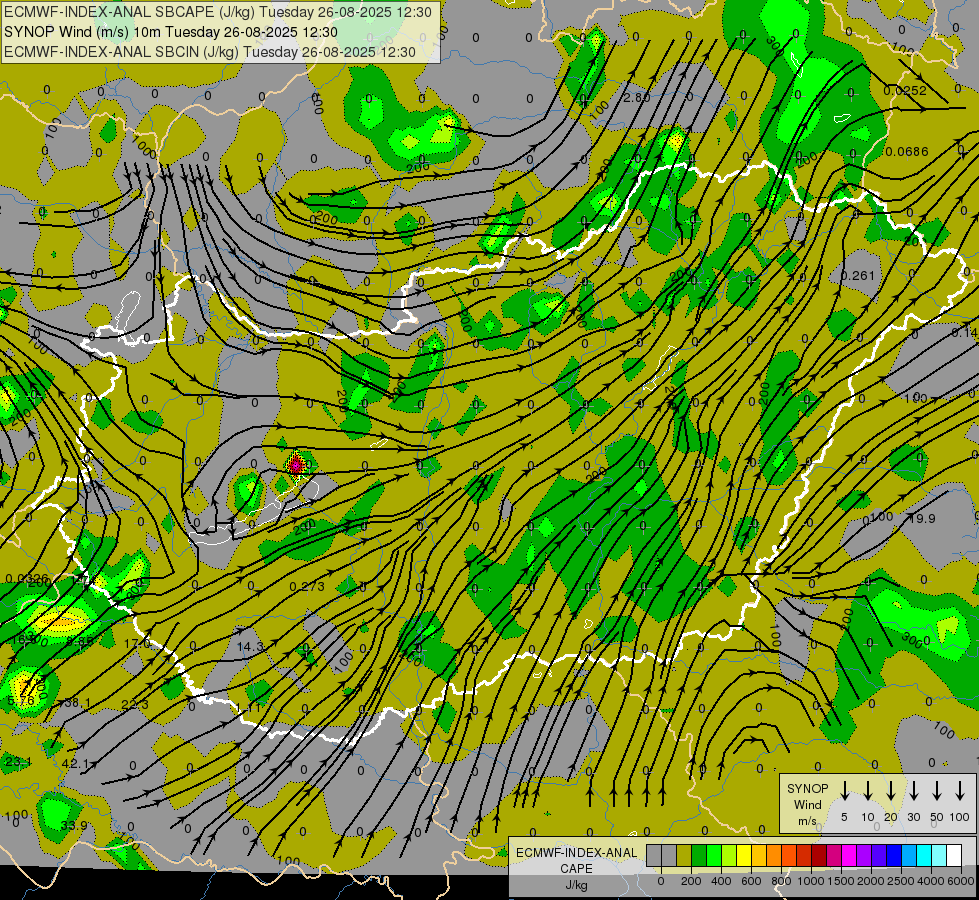Click the 10 m/s wind arrow in legend
Screen dimensions: 979x900
pyautogui.click(x=868, y=791)
